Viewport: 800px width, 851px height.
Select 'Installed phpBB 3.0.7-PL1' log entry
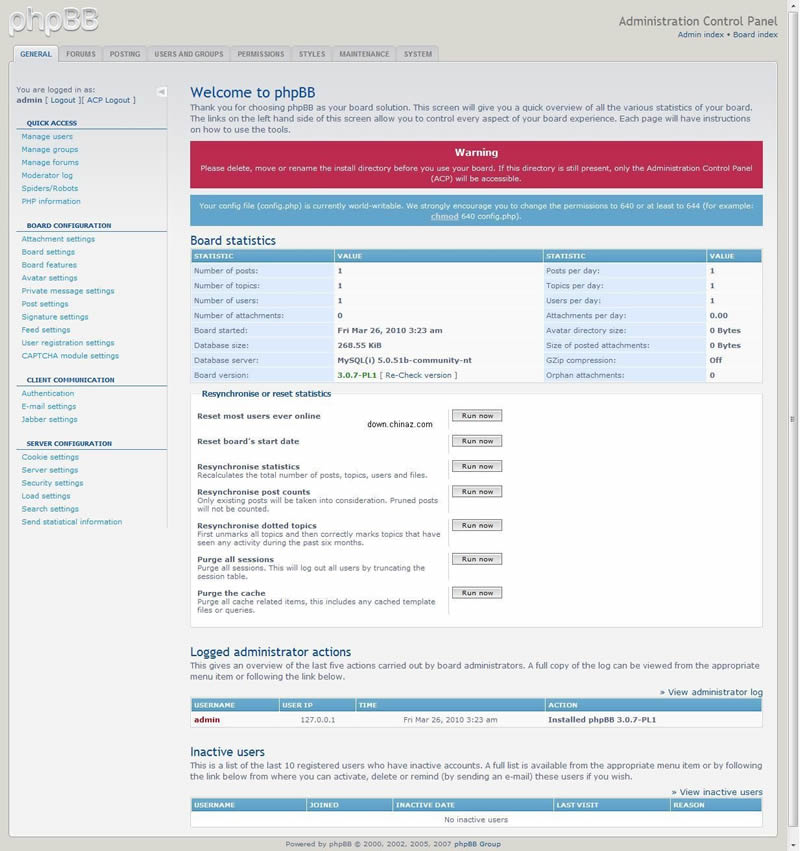602,720
